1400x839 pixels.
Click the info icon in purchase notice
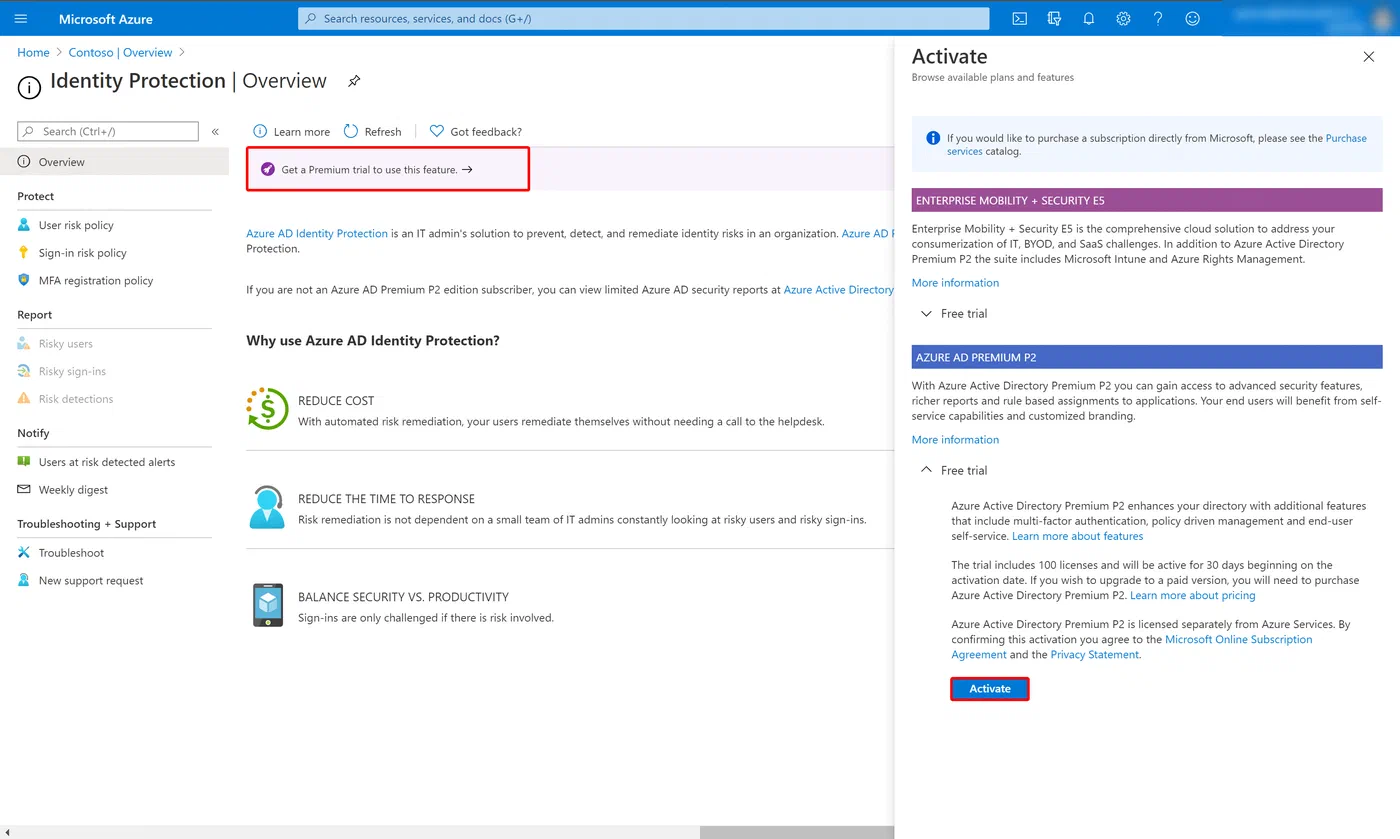click(933, 138)
